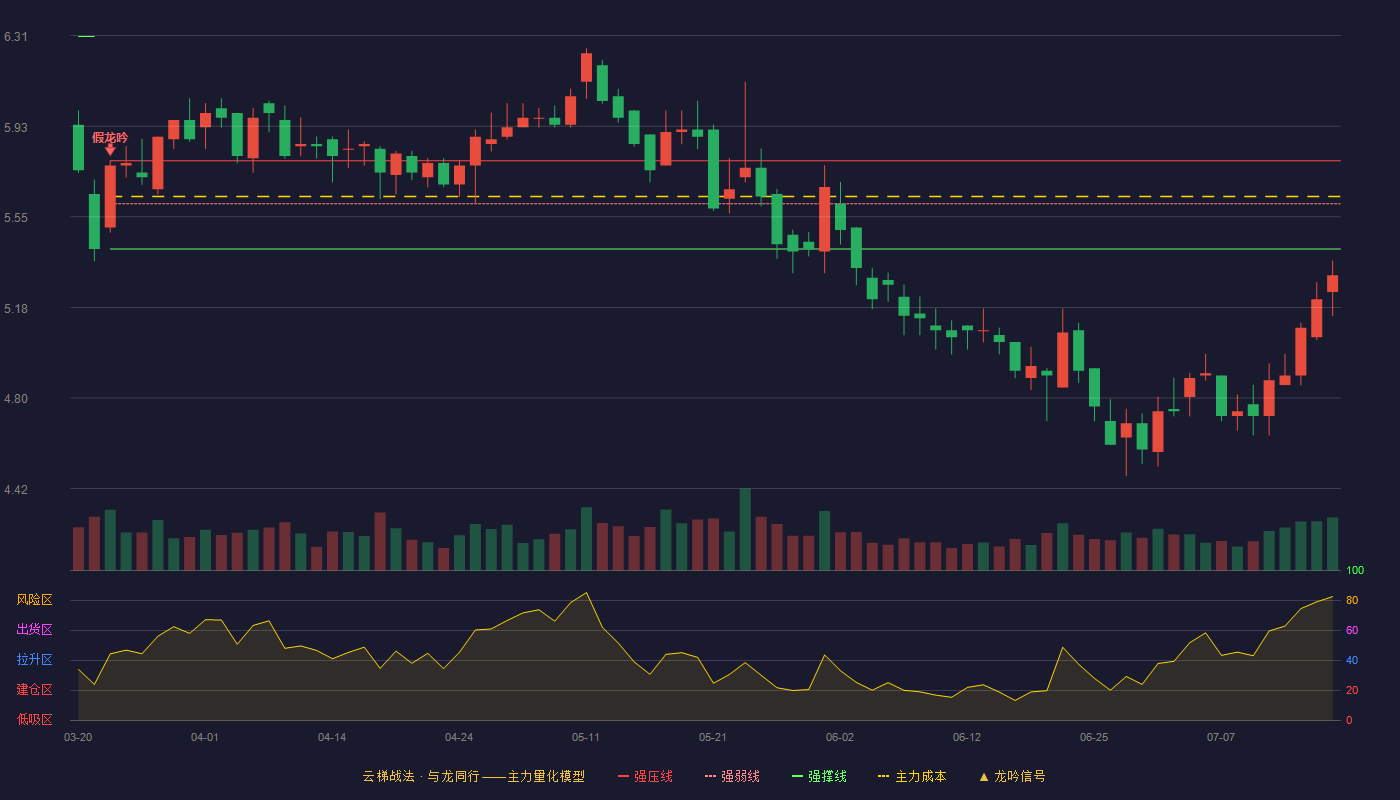Toggle the 强压线 legend label
The width and height of the screenshot is (1400, 800).
(653, 776)
